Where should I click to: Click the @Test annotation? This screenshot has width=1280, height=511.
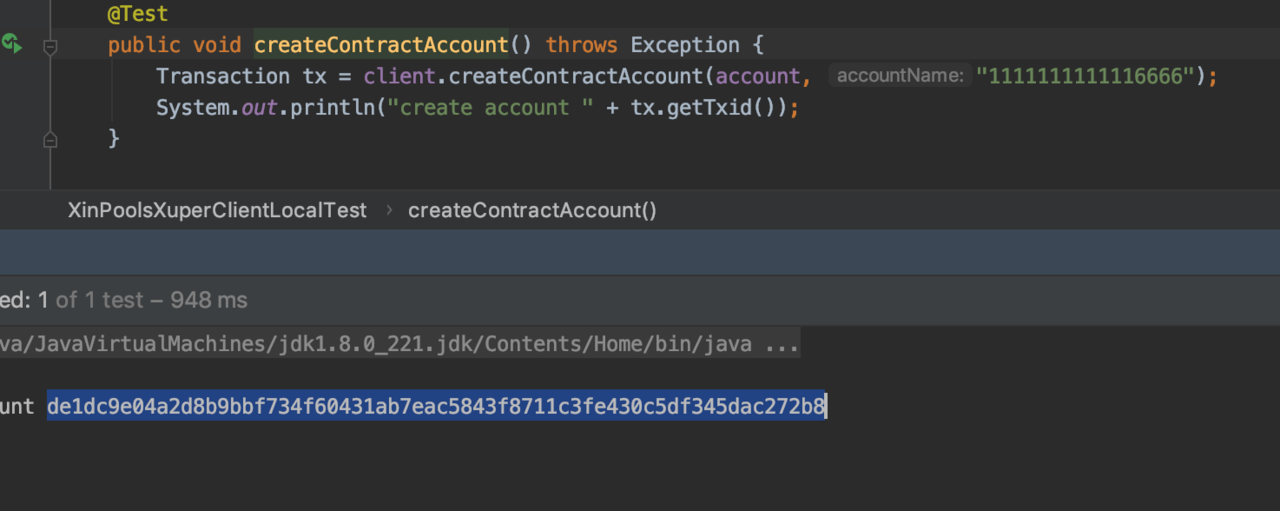pos(138,14)
